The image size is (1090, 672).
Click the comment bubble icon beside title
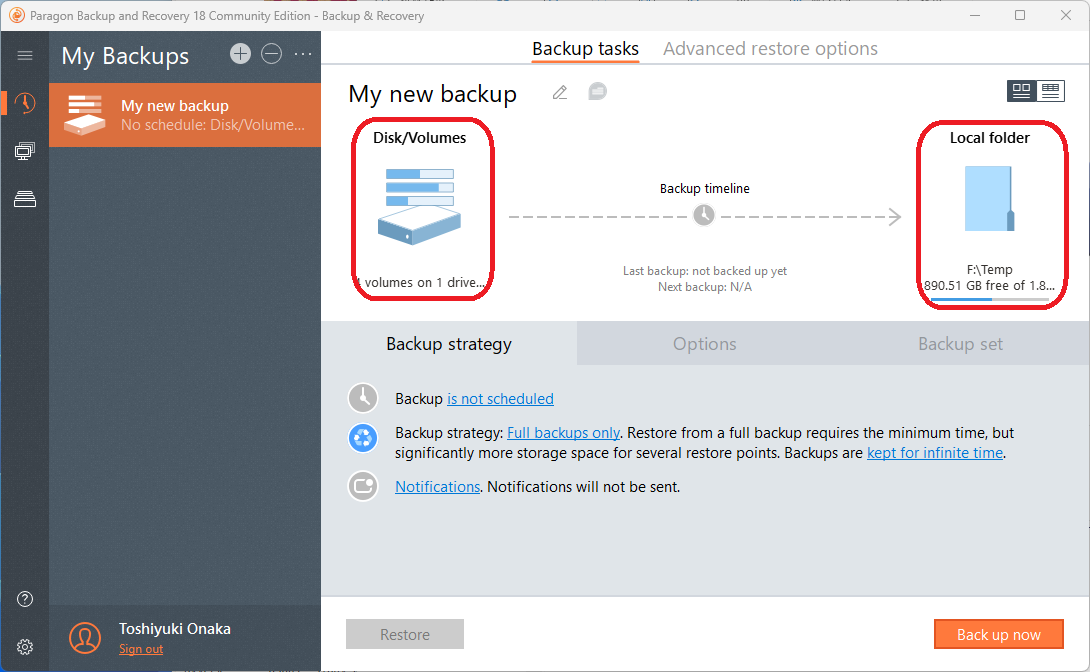[x=597, y=92]
